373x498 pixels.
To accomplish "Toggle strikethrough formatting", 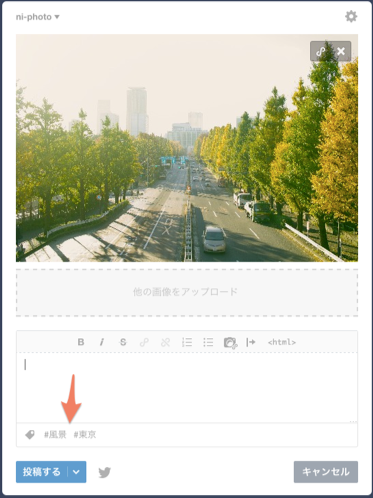I will coord(123,342).
